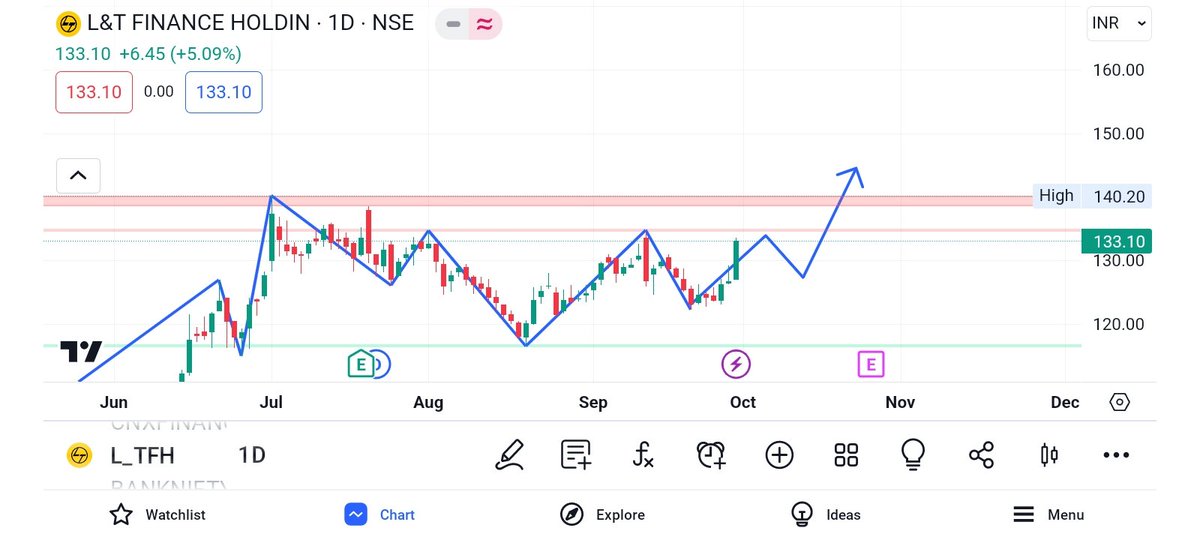The height and width of the screenshot is (540, 1200).
Task: Change the candlestick chart type
Action: click(x=1049, y=455)
